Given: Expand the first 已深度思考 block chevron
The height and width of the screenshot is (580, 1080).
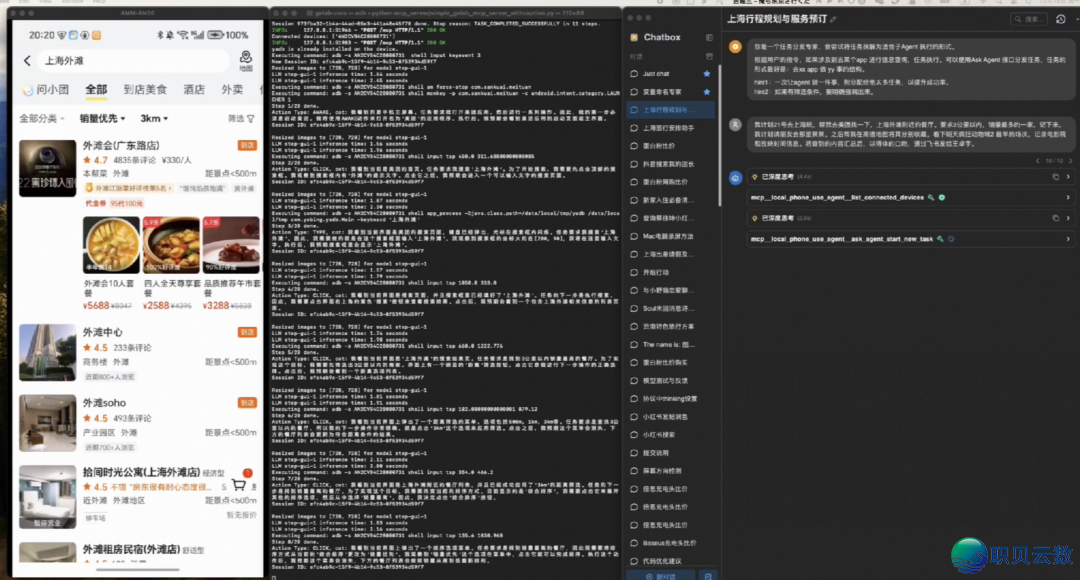Looking at the screenshot, I should tap(1068, 177).
